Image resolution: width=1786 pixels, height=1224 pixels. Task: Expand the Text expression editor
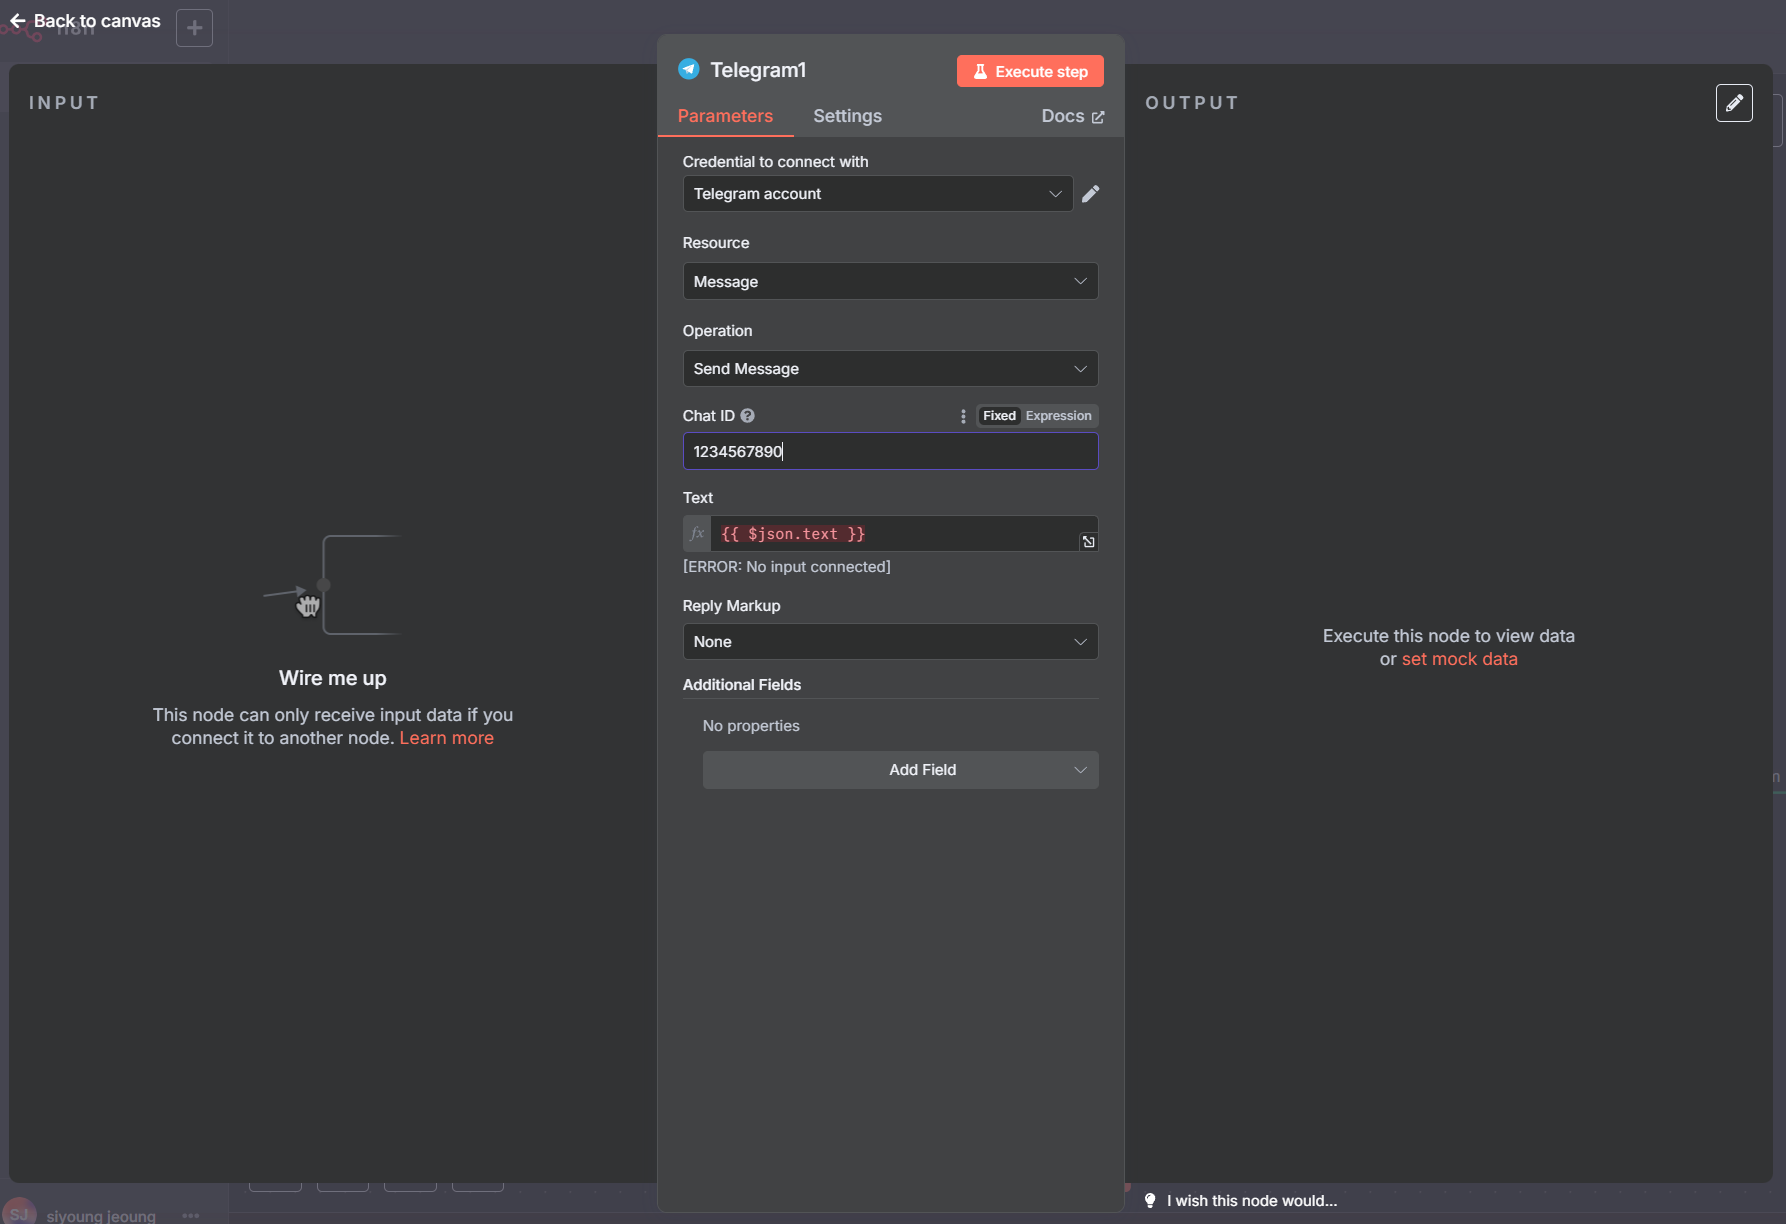1088,542
